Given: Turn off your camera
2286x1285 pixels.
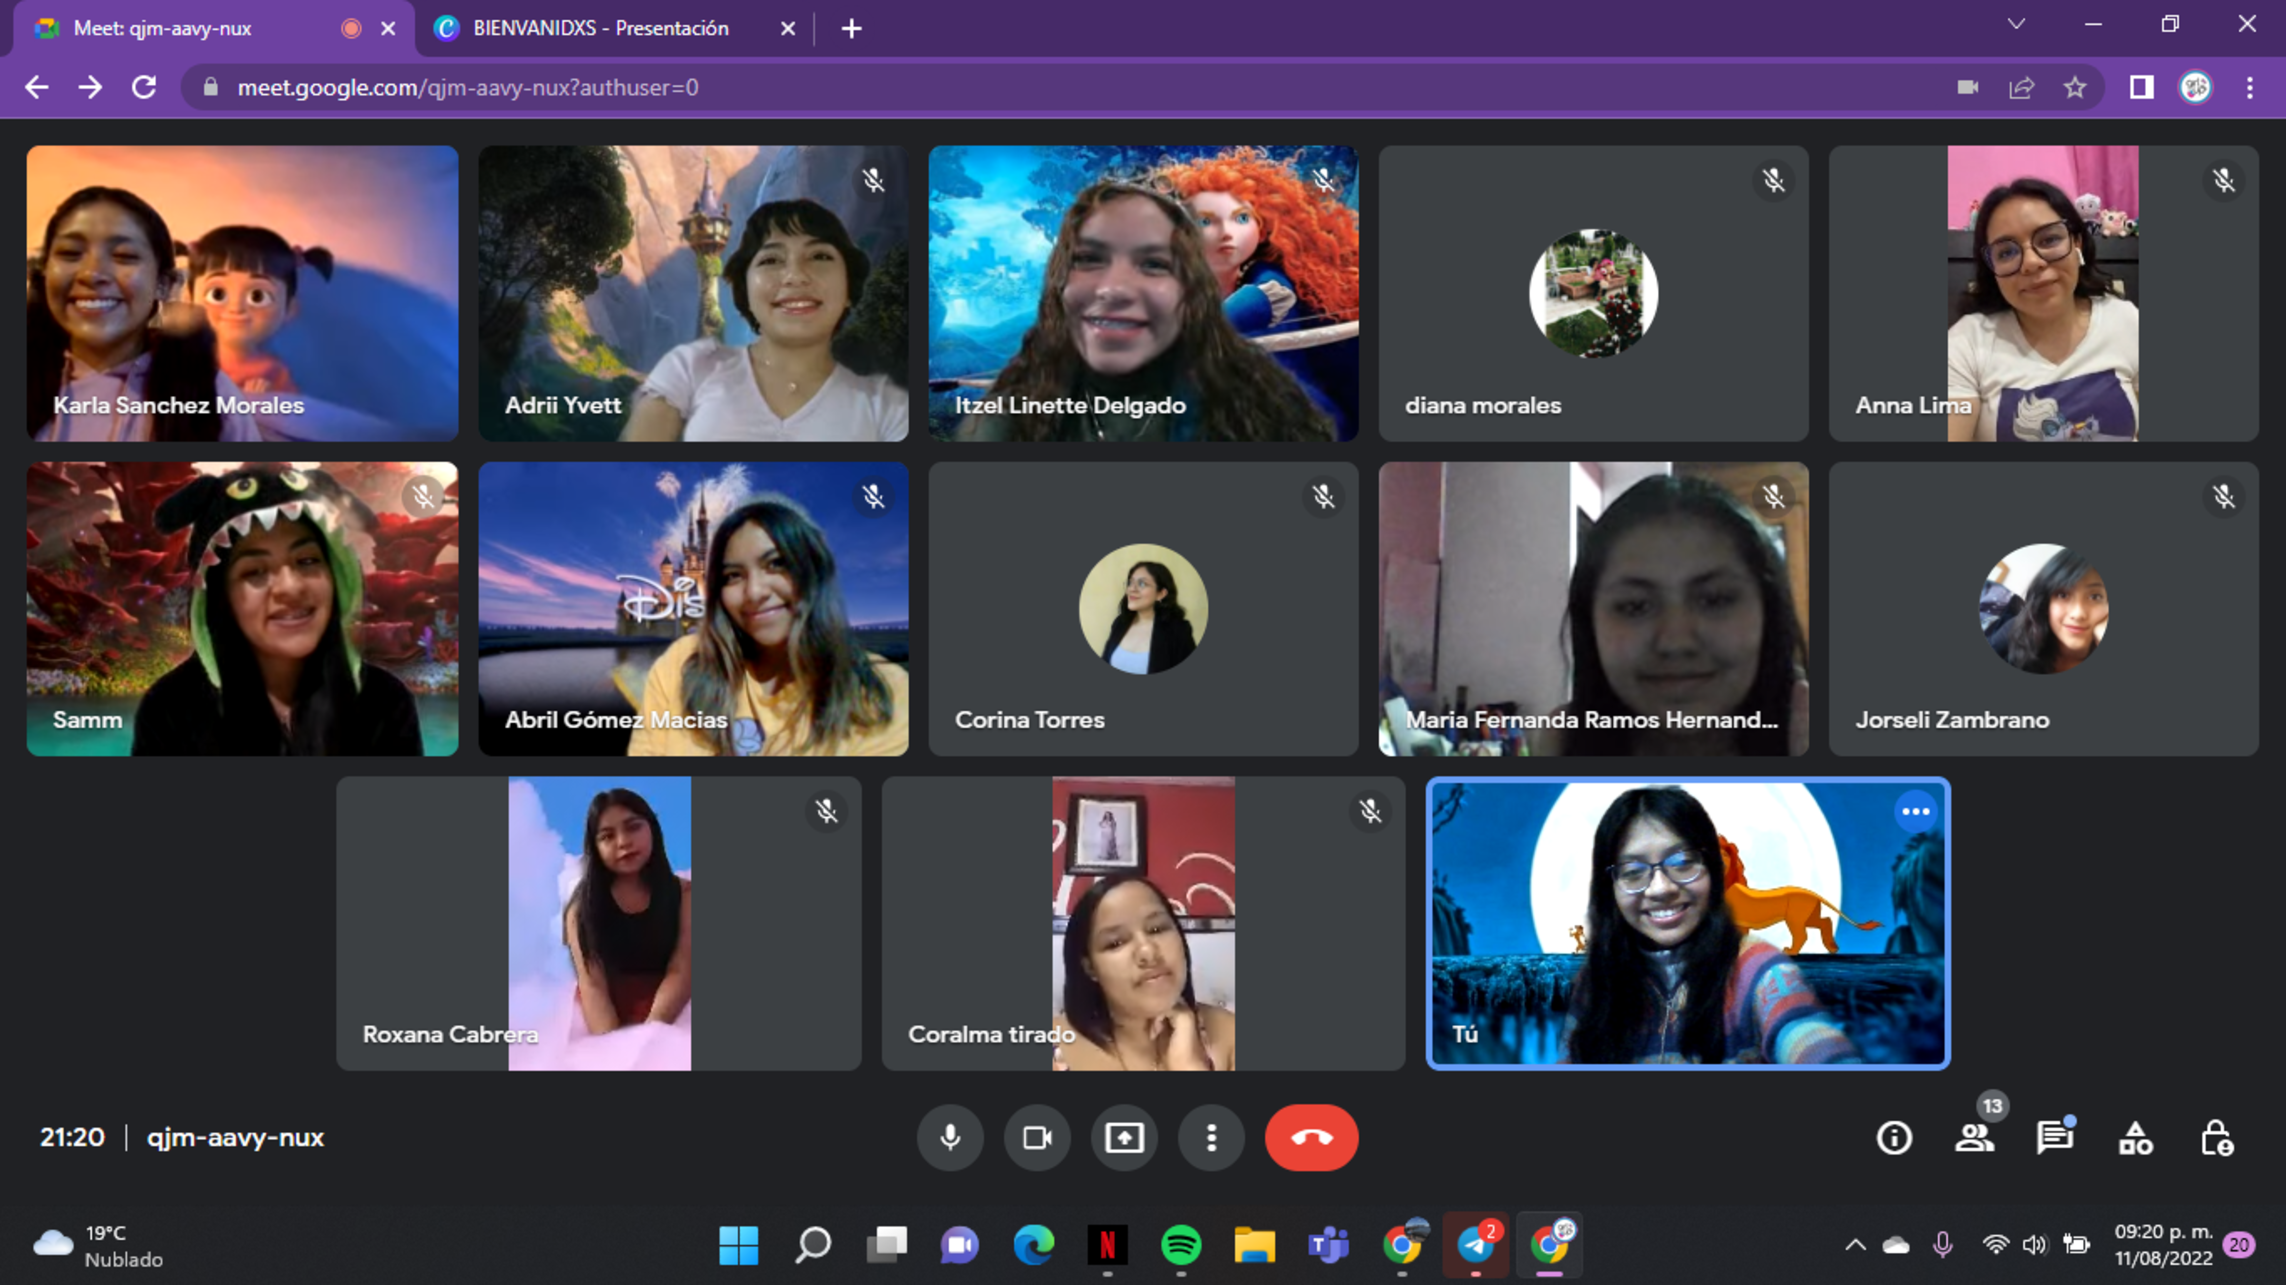Looking at the screenshot, I should (1037, 1138).
